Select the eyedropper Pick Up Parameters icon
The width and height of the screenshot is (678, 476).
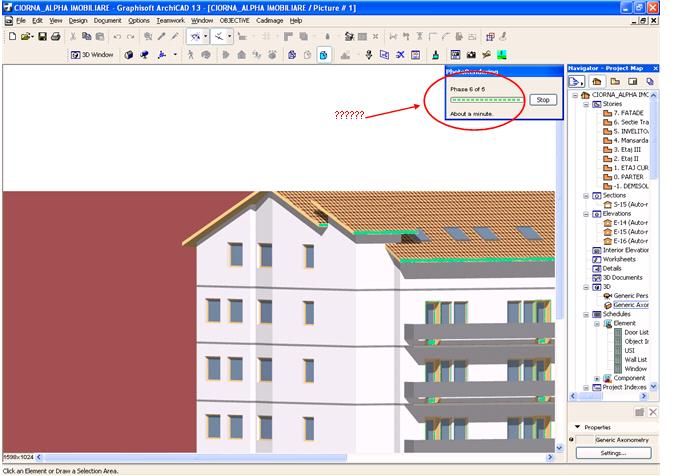tap(161, 37)
